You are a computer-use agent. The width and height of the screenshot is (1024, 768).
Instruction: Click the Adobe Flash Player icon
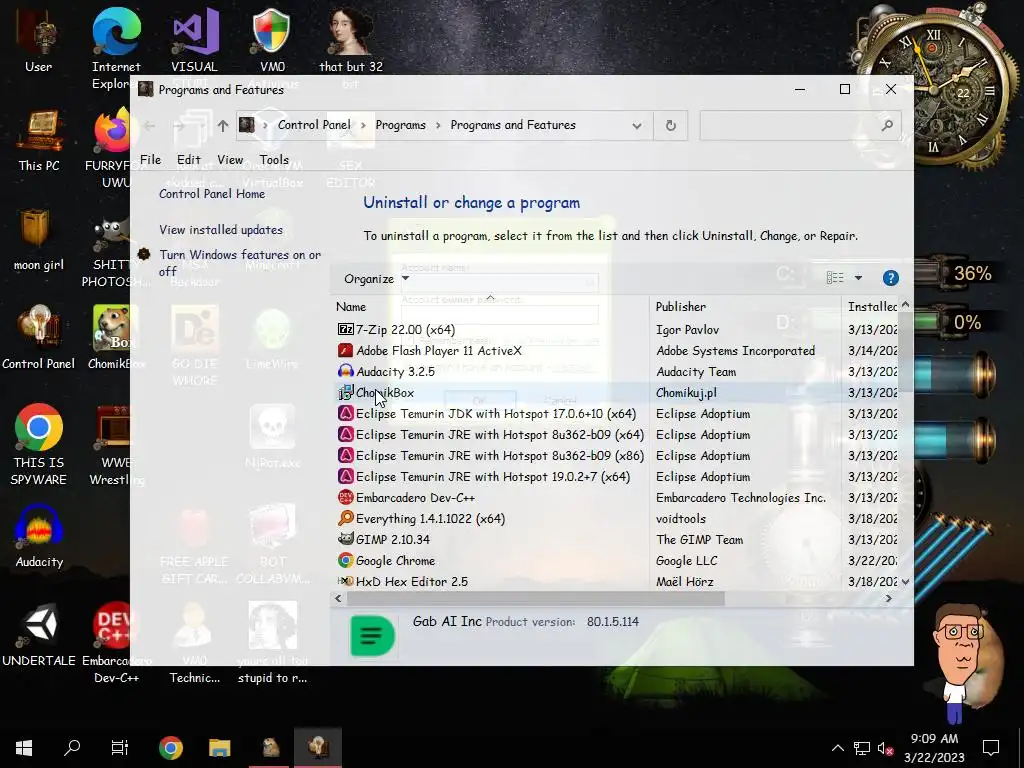[x=345, y=351]
